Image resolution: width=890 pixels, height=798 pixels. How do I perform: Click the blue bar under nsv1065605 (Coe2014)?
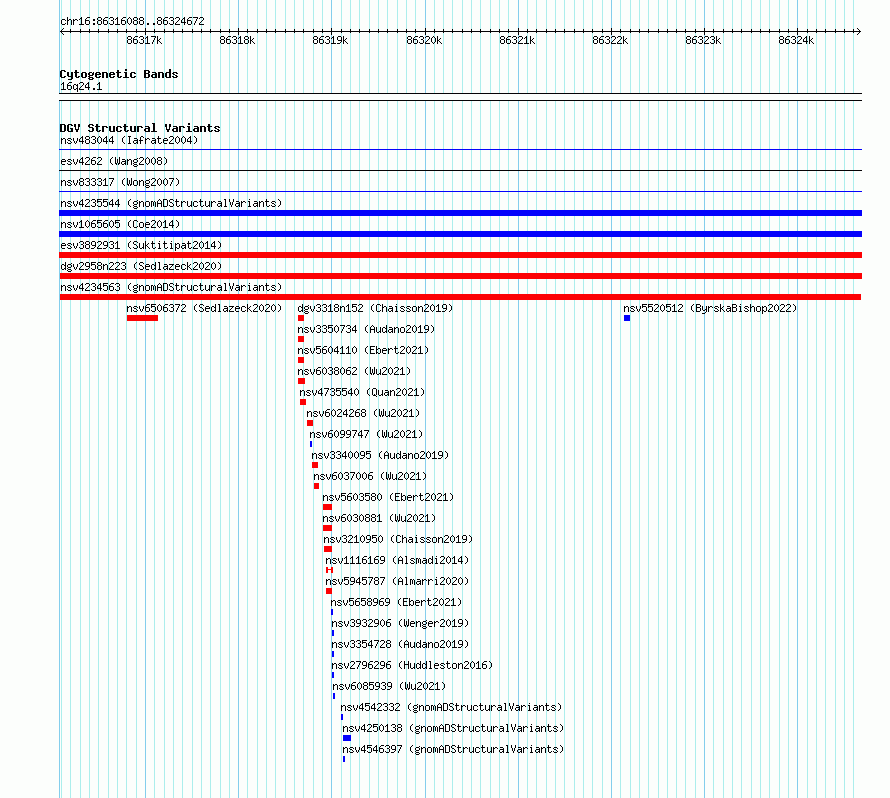pyautogui.click(x=460, y=234)
